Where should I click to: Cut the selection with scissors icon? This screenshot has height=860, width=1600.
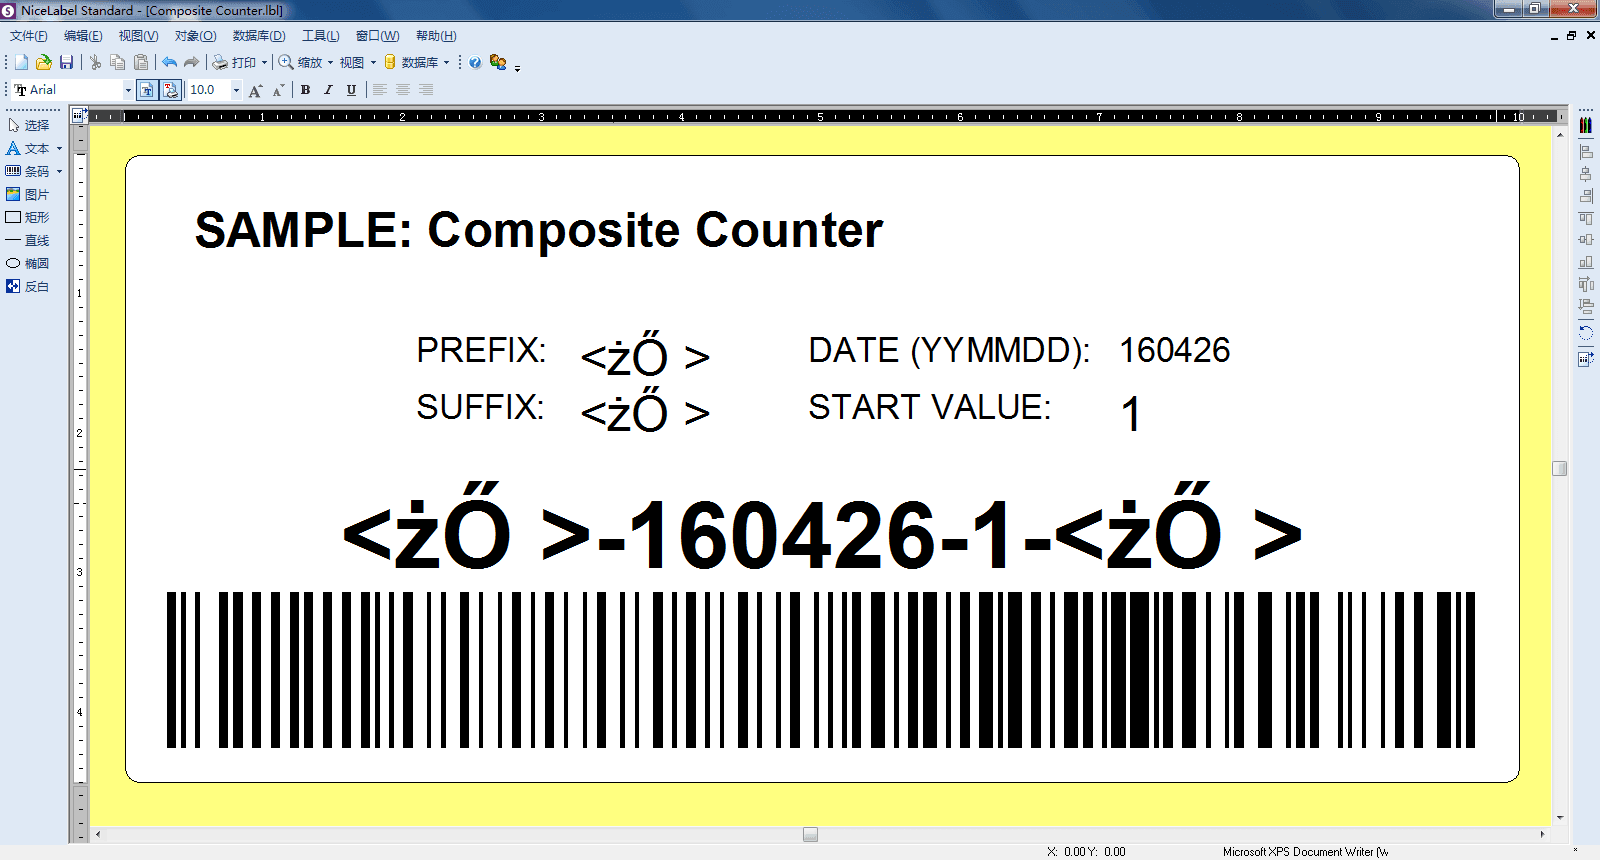coord(95,62)
